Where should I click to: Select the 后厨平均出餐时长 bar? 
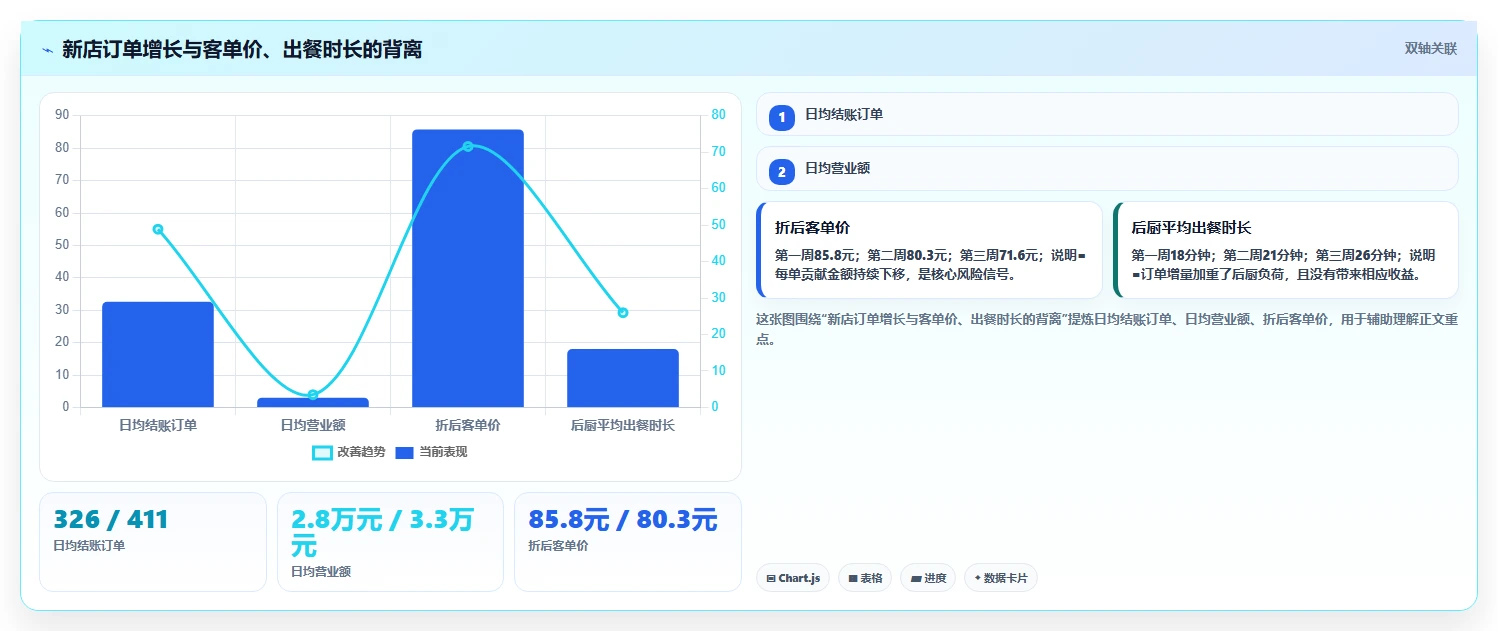pyautogui.click(x=623, y=378)
